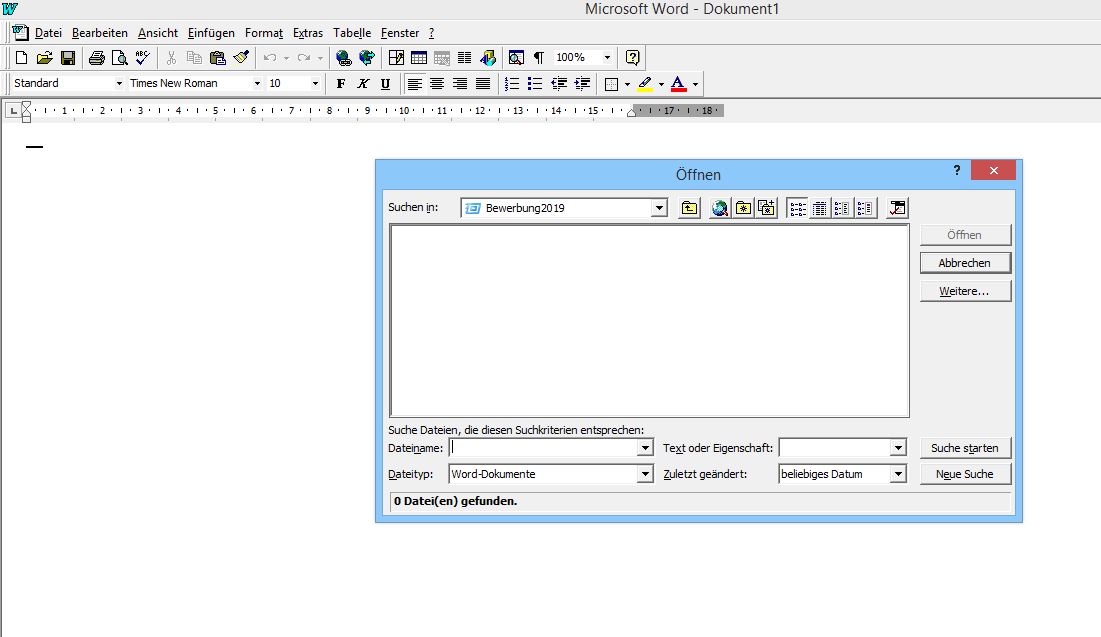Expand Zuletzt geändert beliebiges Datum dropdown

tap(898, 475)
